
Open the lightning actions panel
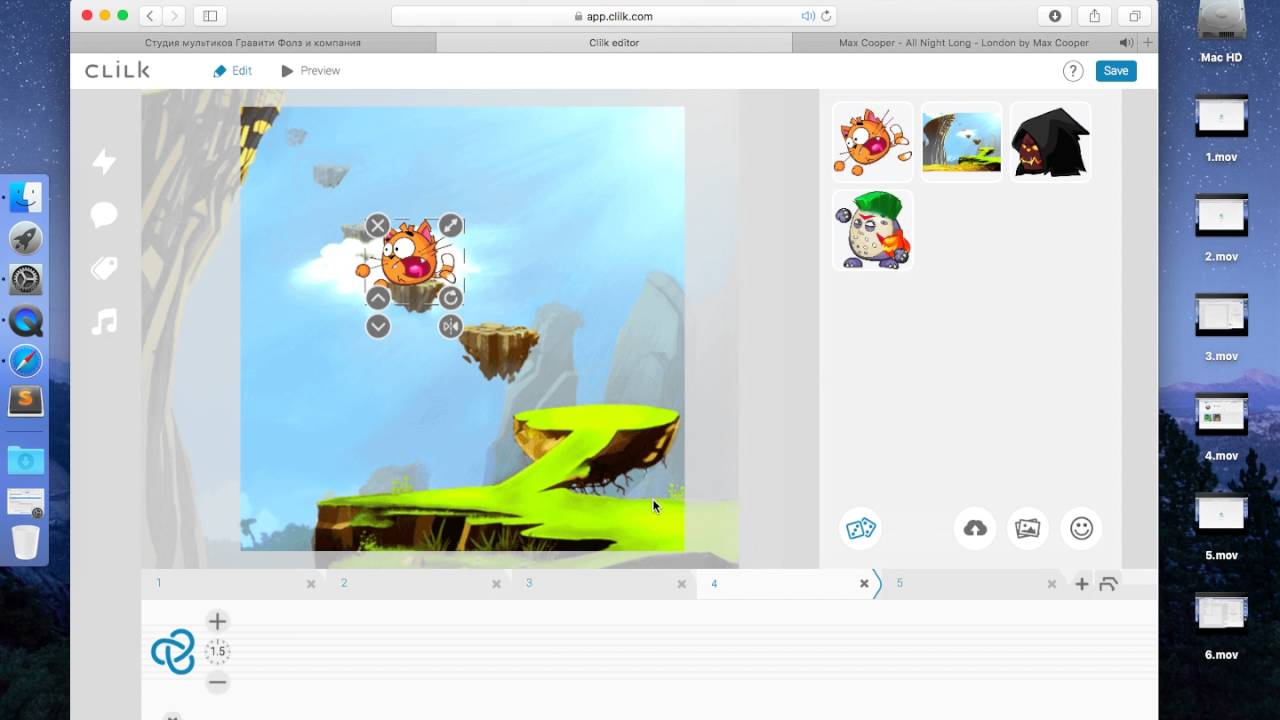[104, 161]
